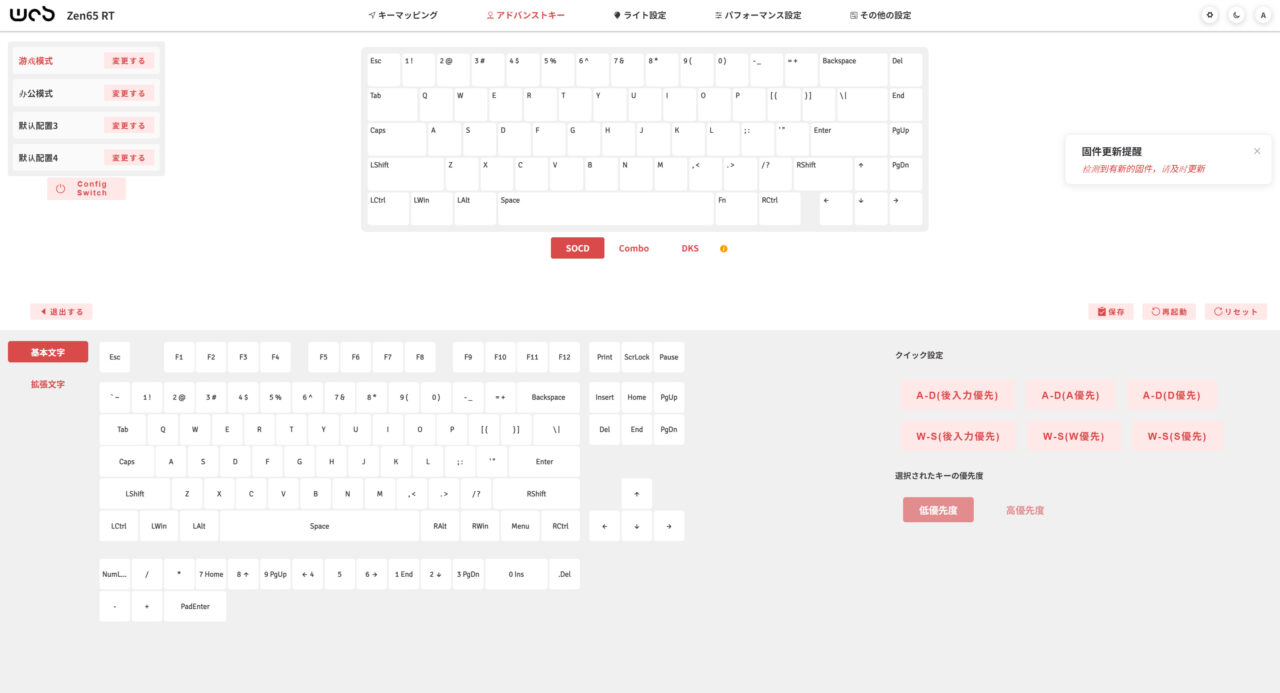
Task: Select 高優先度 high priority option
Action: [1025, 510]
